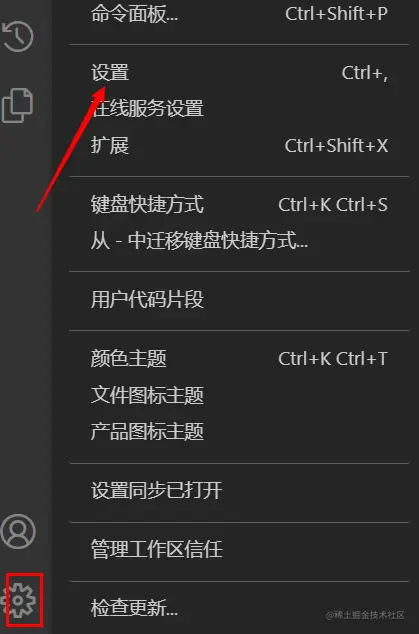Click the stacked documents files icon
The image size is (419, 634).
17,105
